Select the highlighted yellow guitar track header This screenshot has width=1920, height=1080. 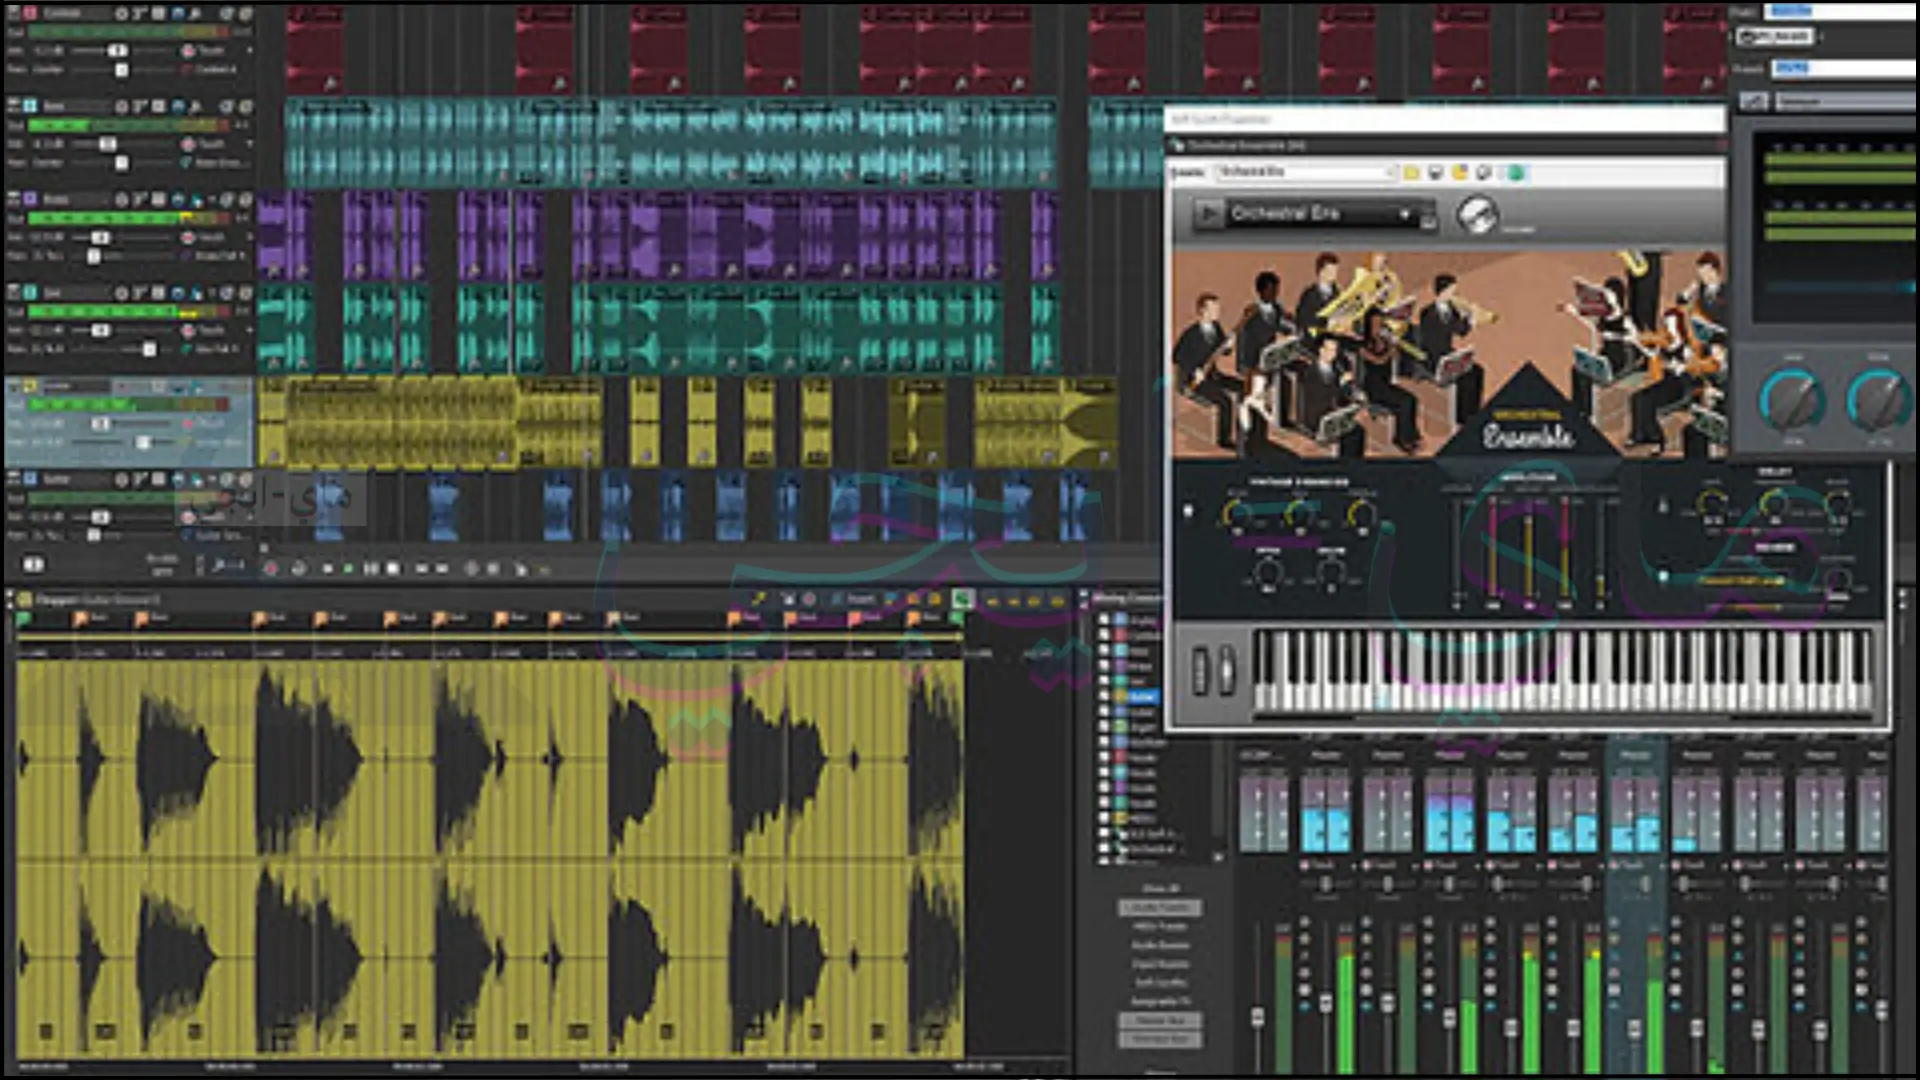coord(128,420)
